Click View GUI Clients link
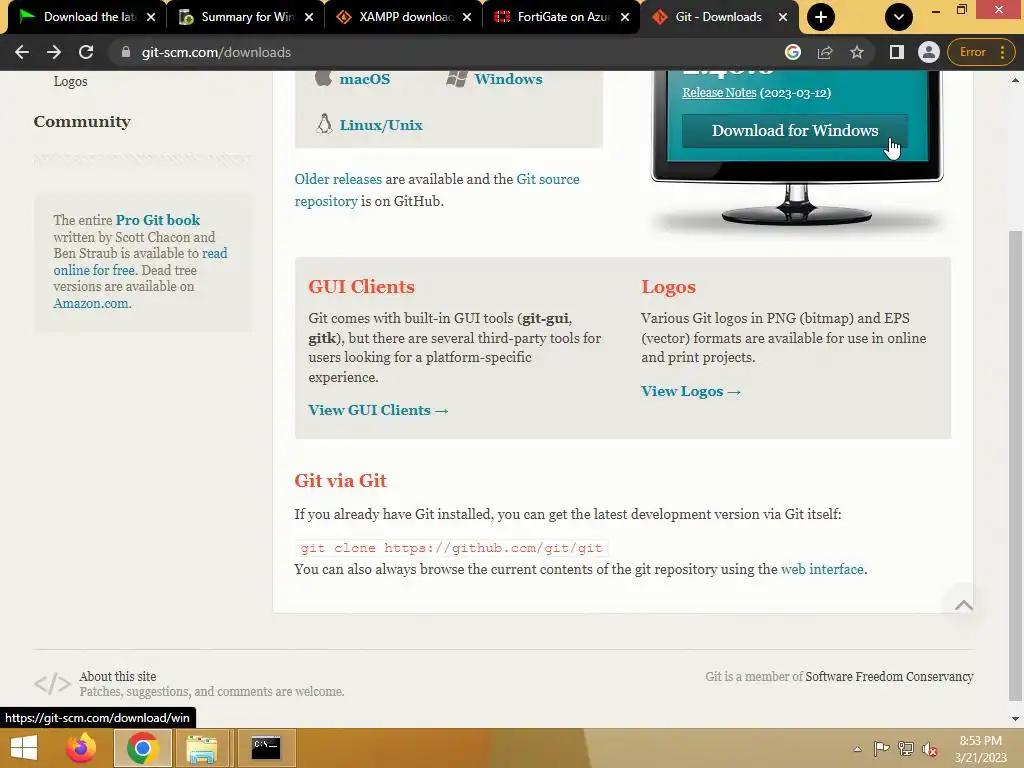 click(378, 410)
